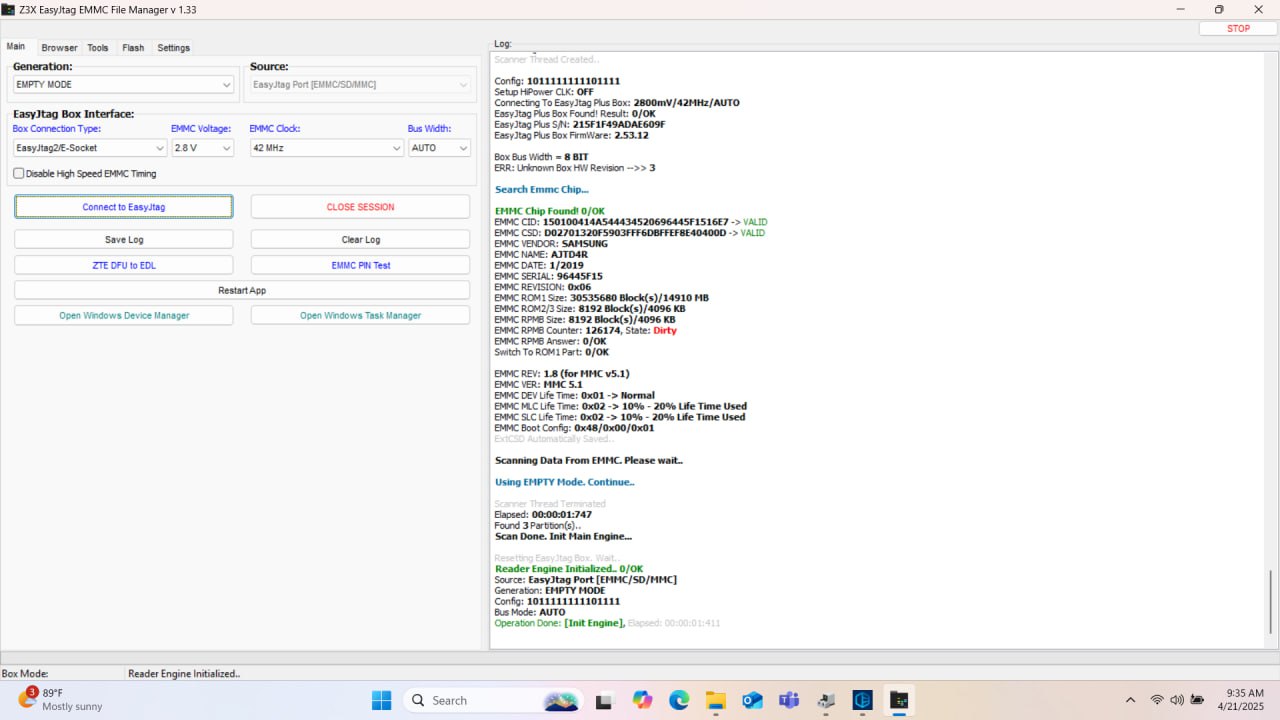
Task: Expand the Box Connection Type dropdown
Action: [90, 148]
